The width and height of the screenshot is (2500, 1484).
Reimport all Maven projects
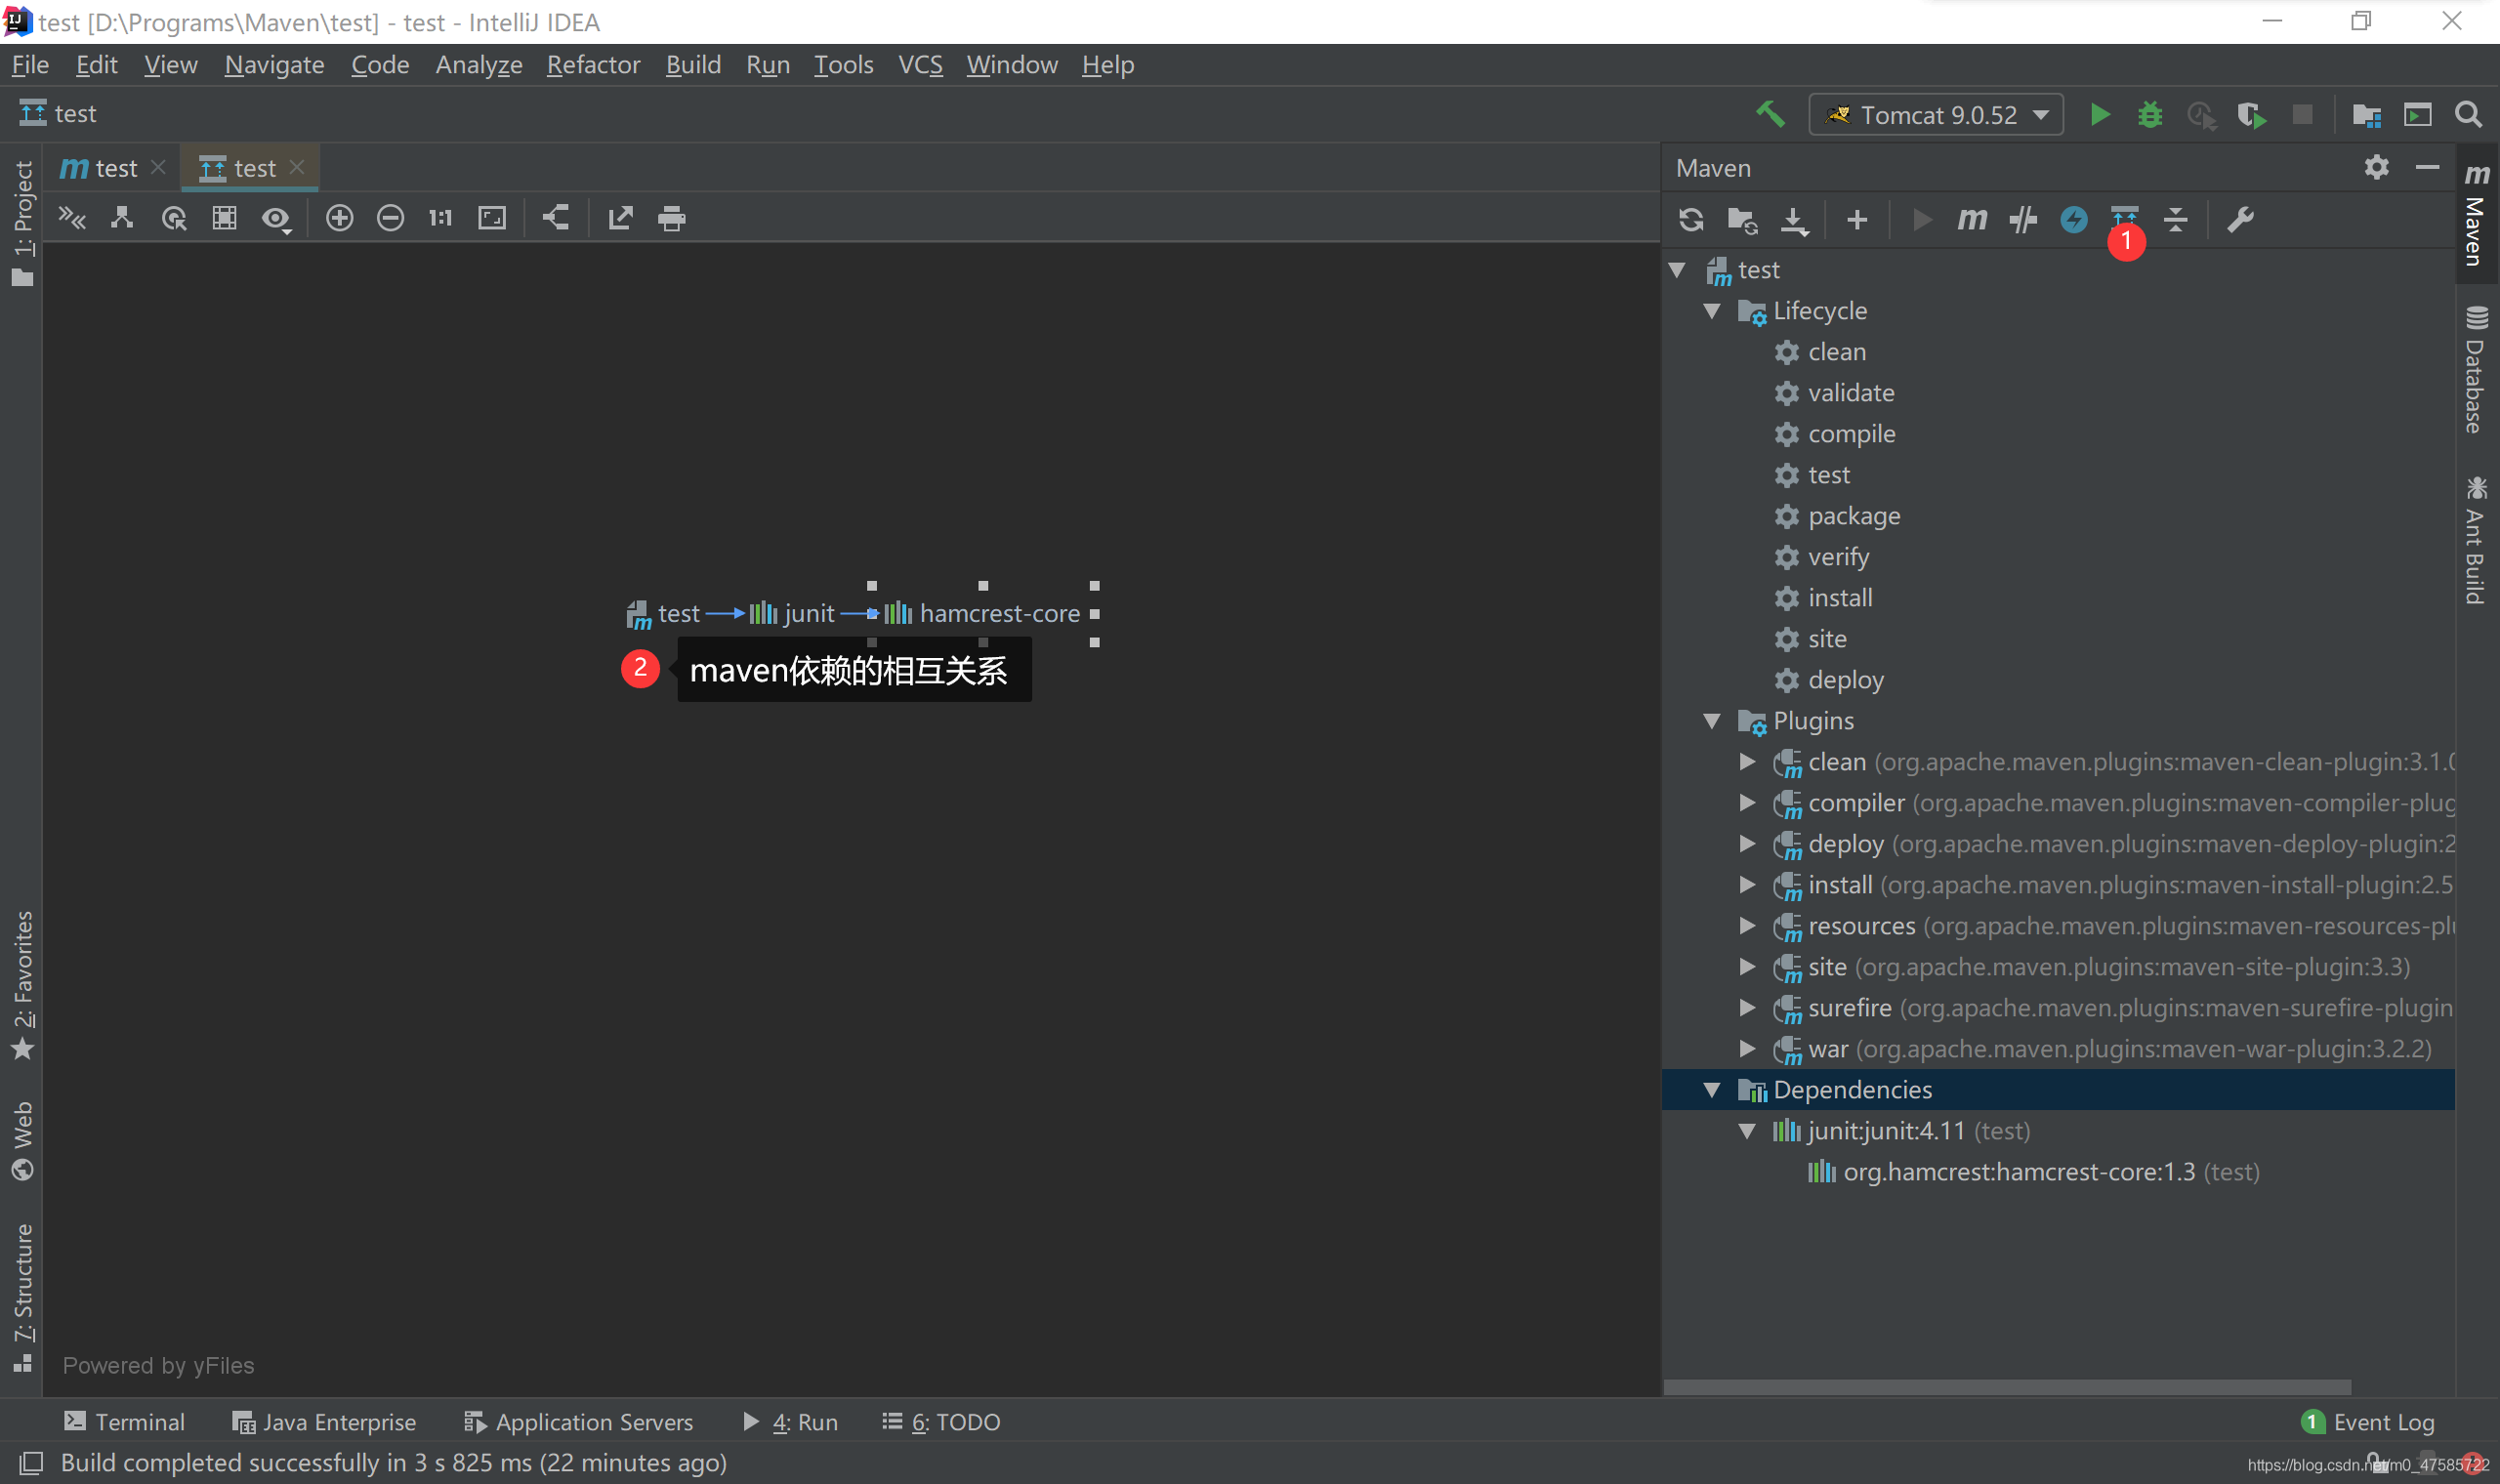click(x=1691, y=219)
